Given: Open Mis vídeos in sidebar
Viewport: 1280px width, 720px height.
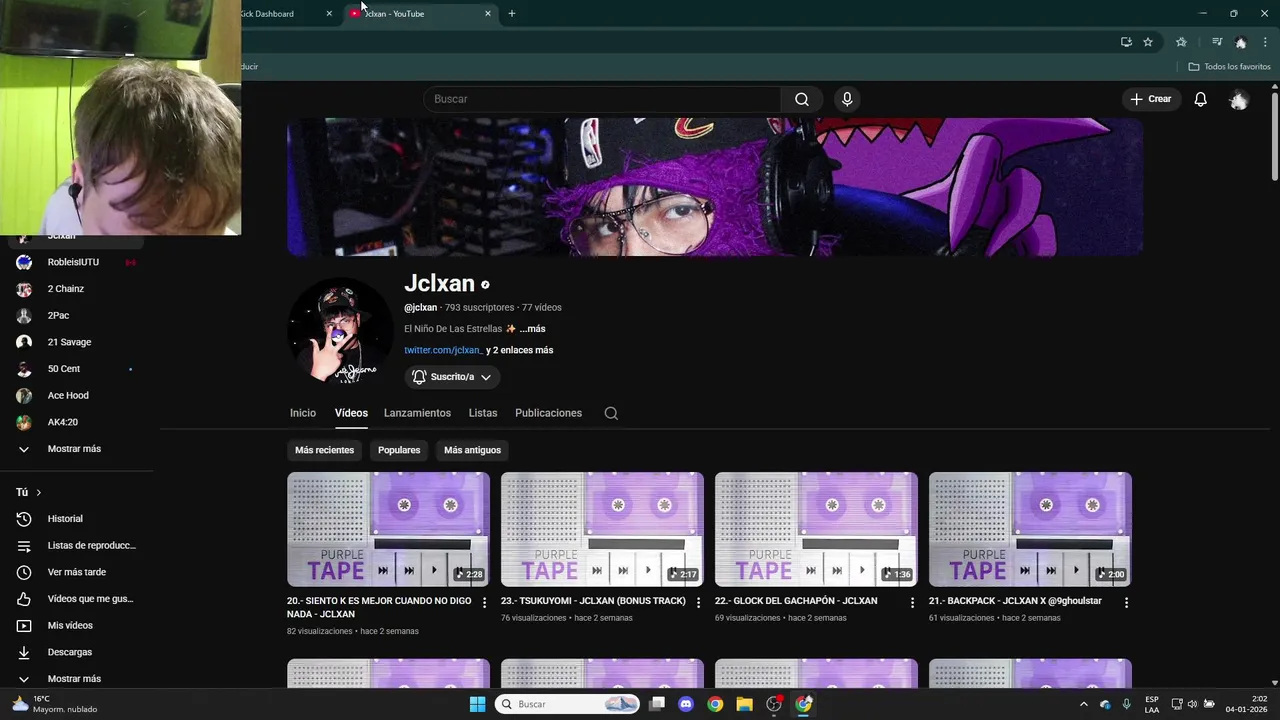Looking at the screenshot, I should [x=76, y=625].
